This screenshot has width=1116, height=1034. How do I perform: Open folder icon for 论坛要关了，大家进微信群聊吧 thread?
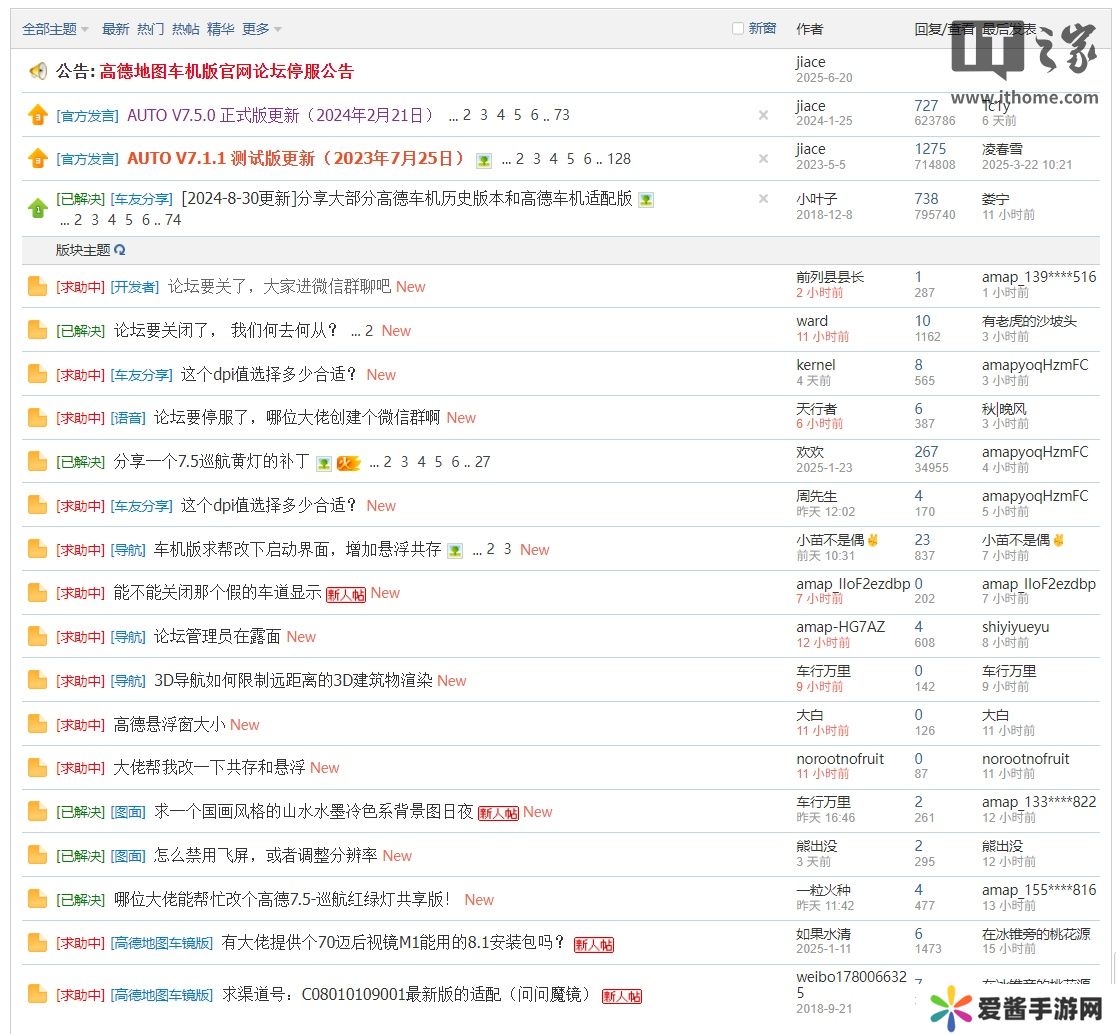pos(38,287)
